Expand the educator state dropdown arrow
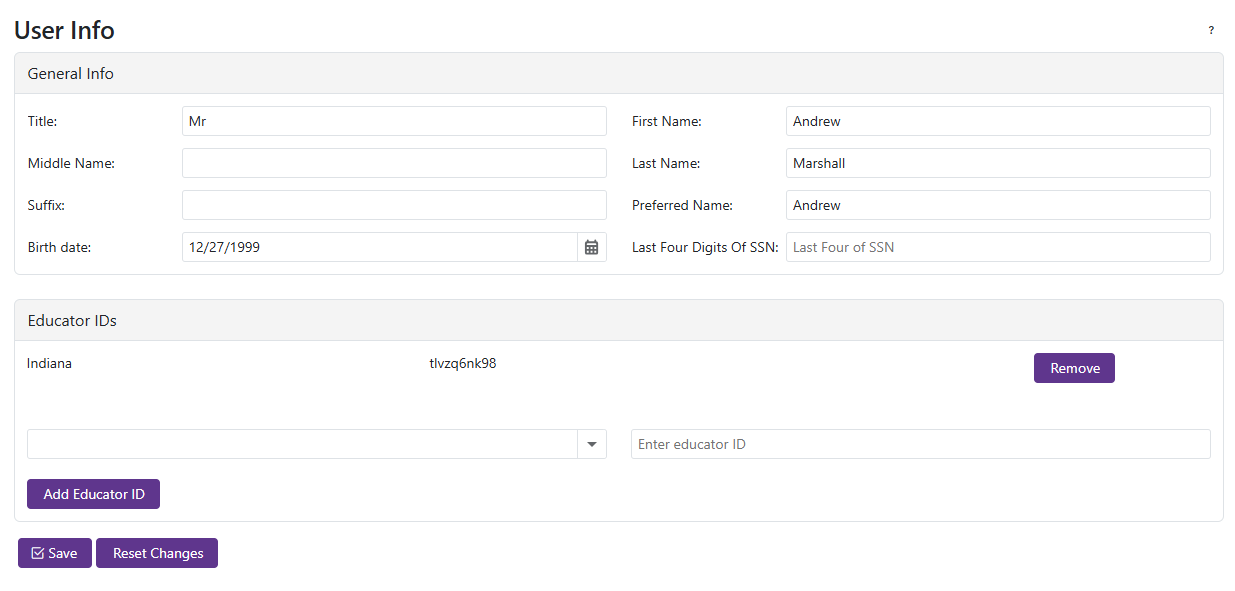This screenshot has height=591, width=1235. [x=591, y=444]
